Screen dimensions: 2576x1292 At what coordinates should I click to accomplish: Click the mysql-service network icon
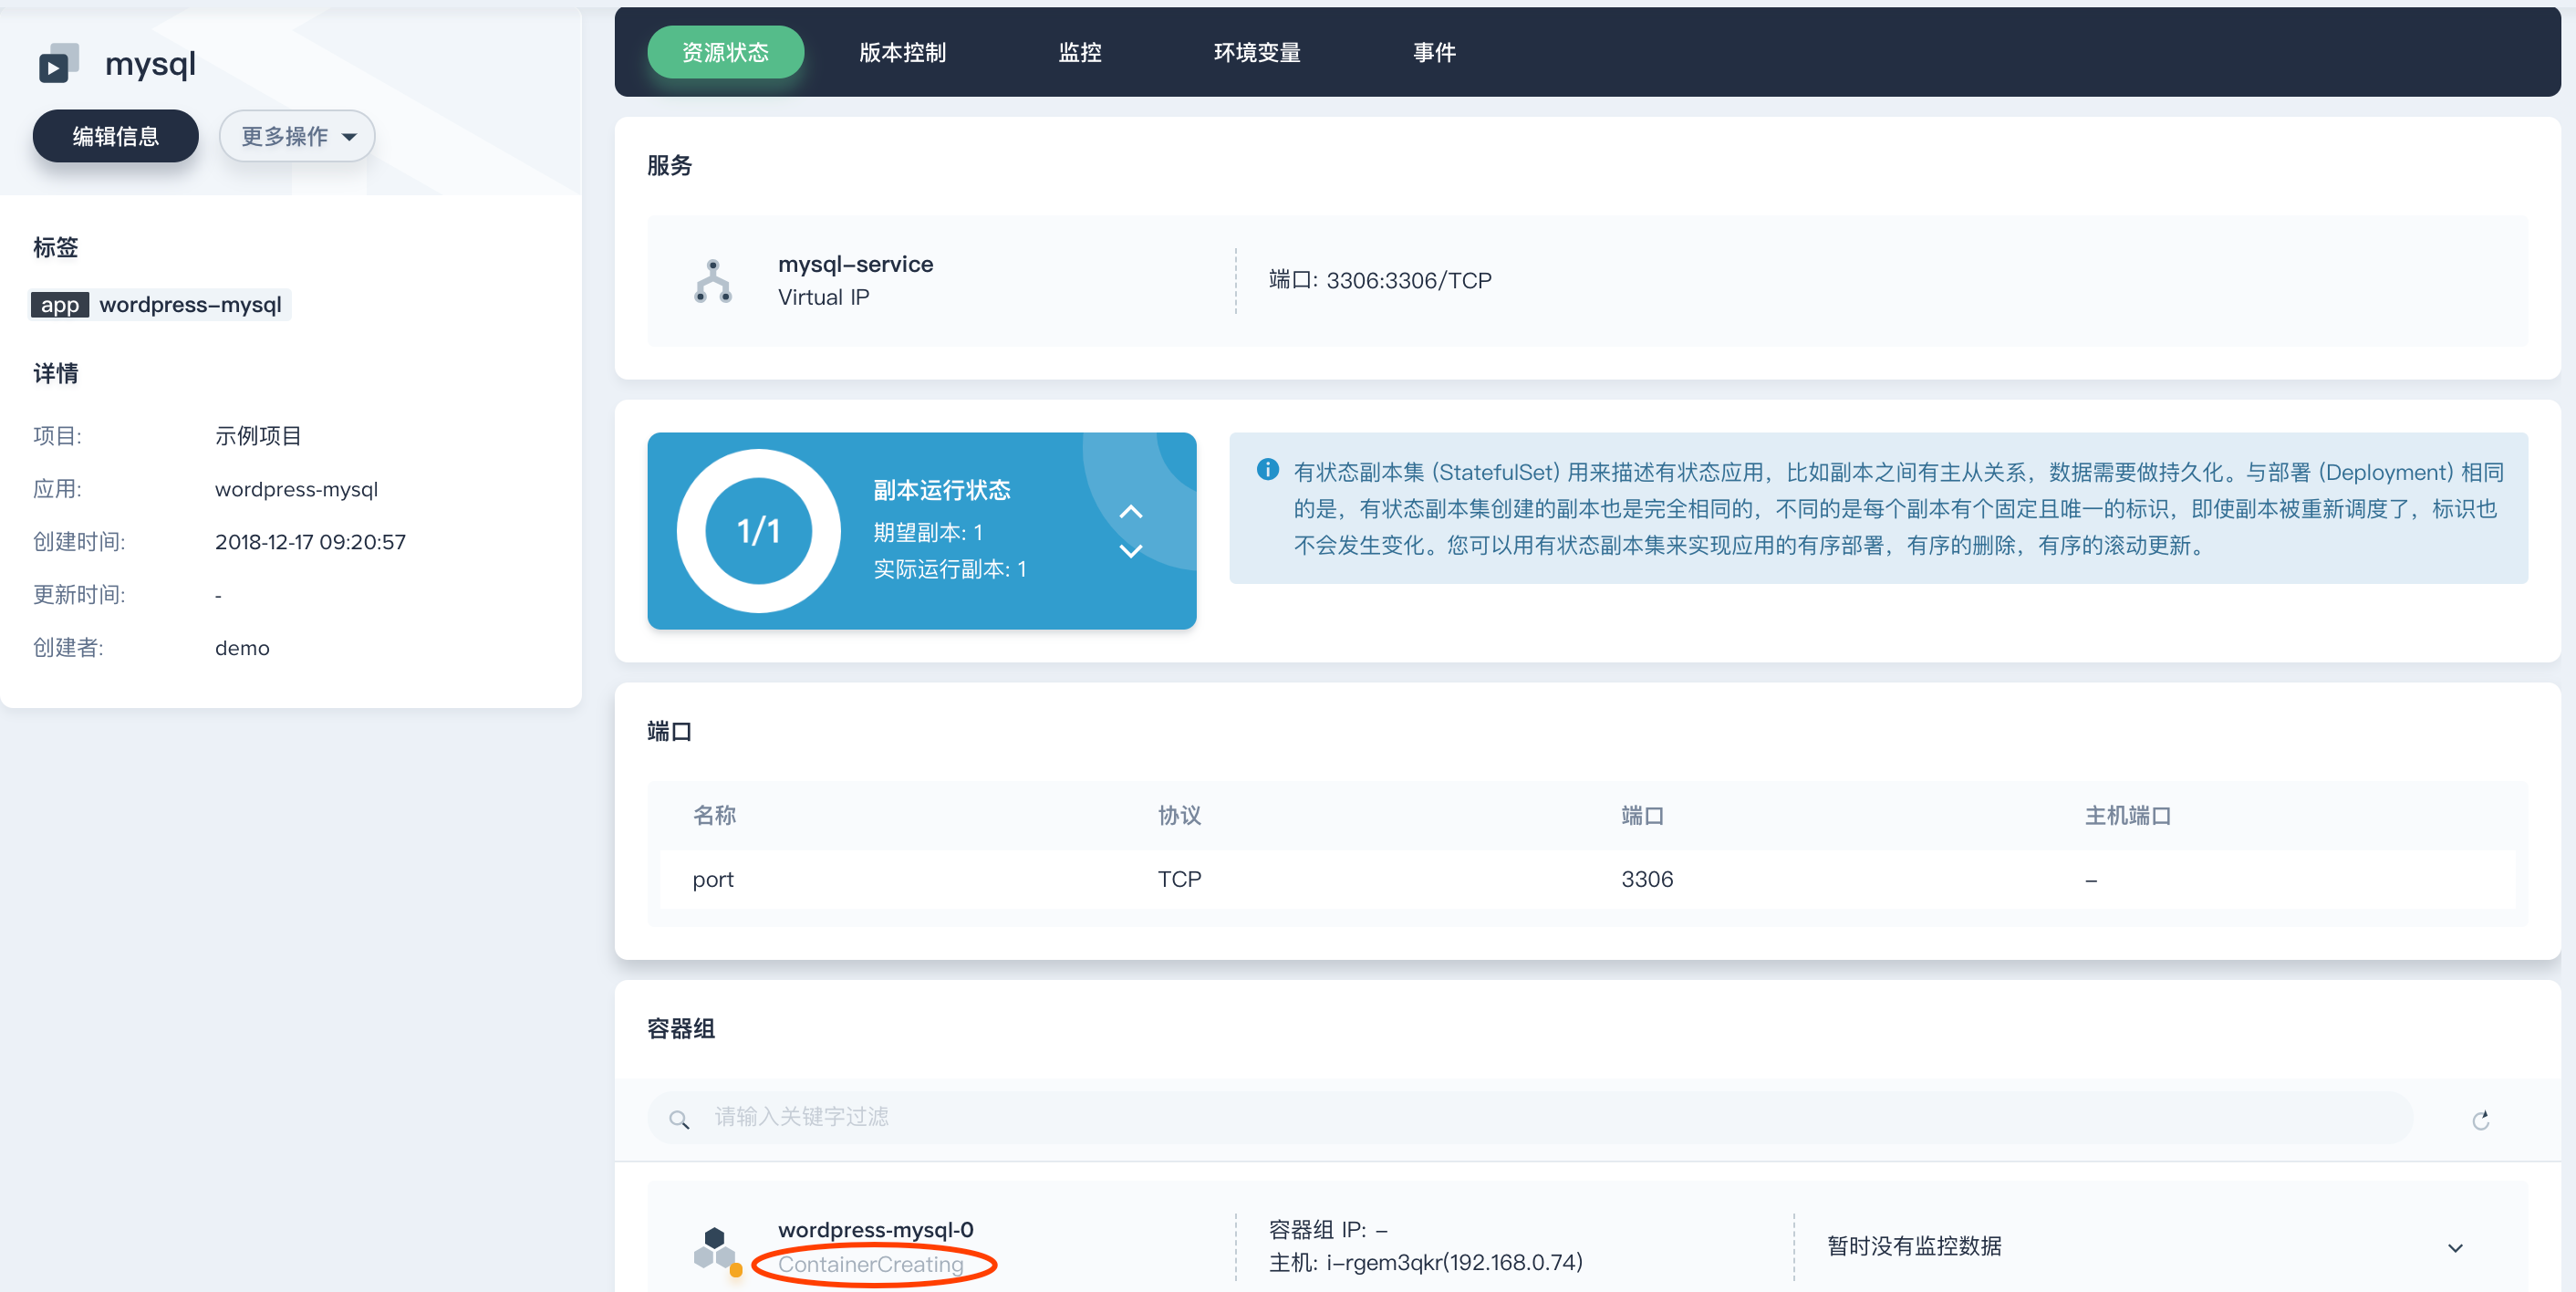712,281
